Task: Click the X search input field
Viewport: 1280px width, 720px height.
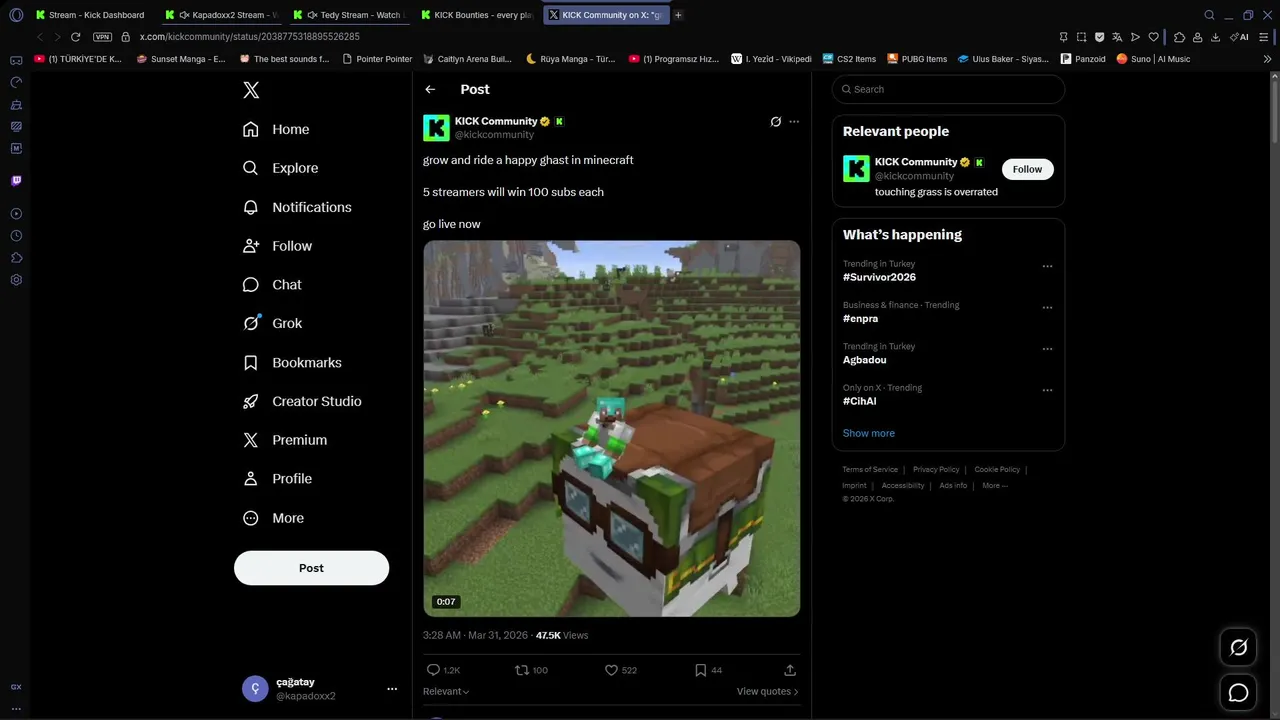Action: coord(948,89)
